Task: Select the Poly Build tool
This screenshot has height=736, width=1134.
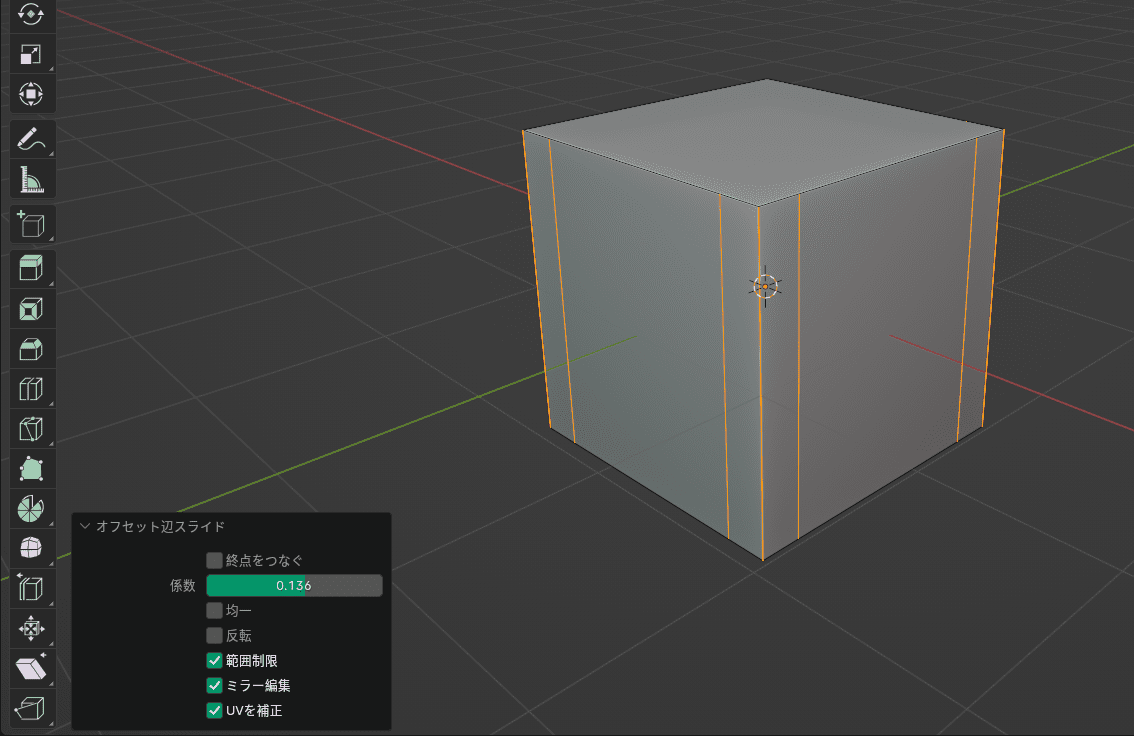Action: [x=31, y=469]
